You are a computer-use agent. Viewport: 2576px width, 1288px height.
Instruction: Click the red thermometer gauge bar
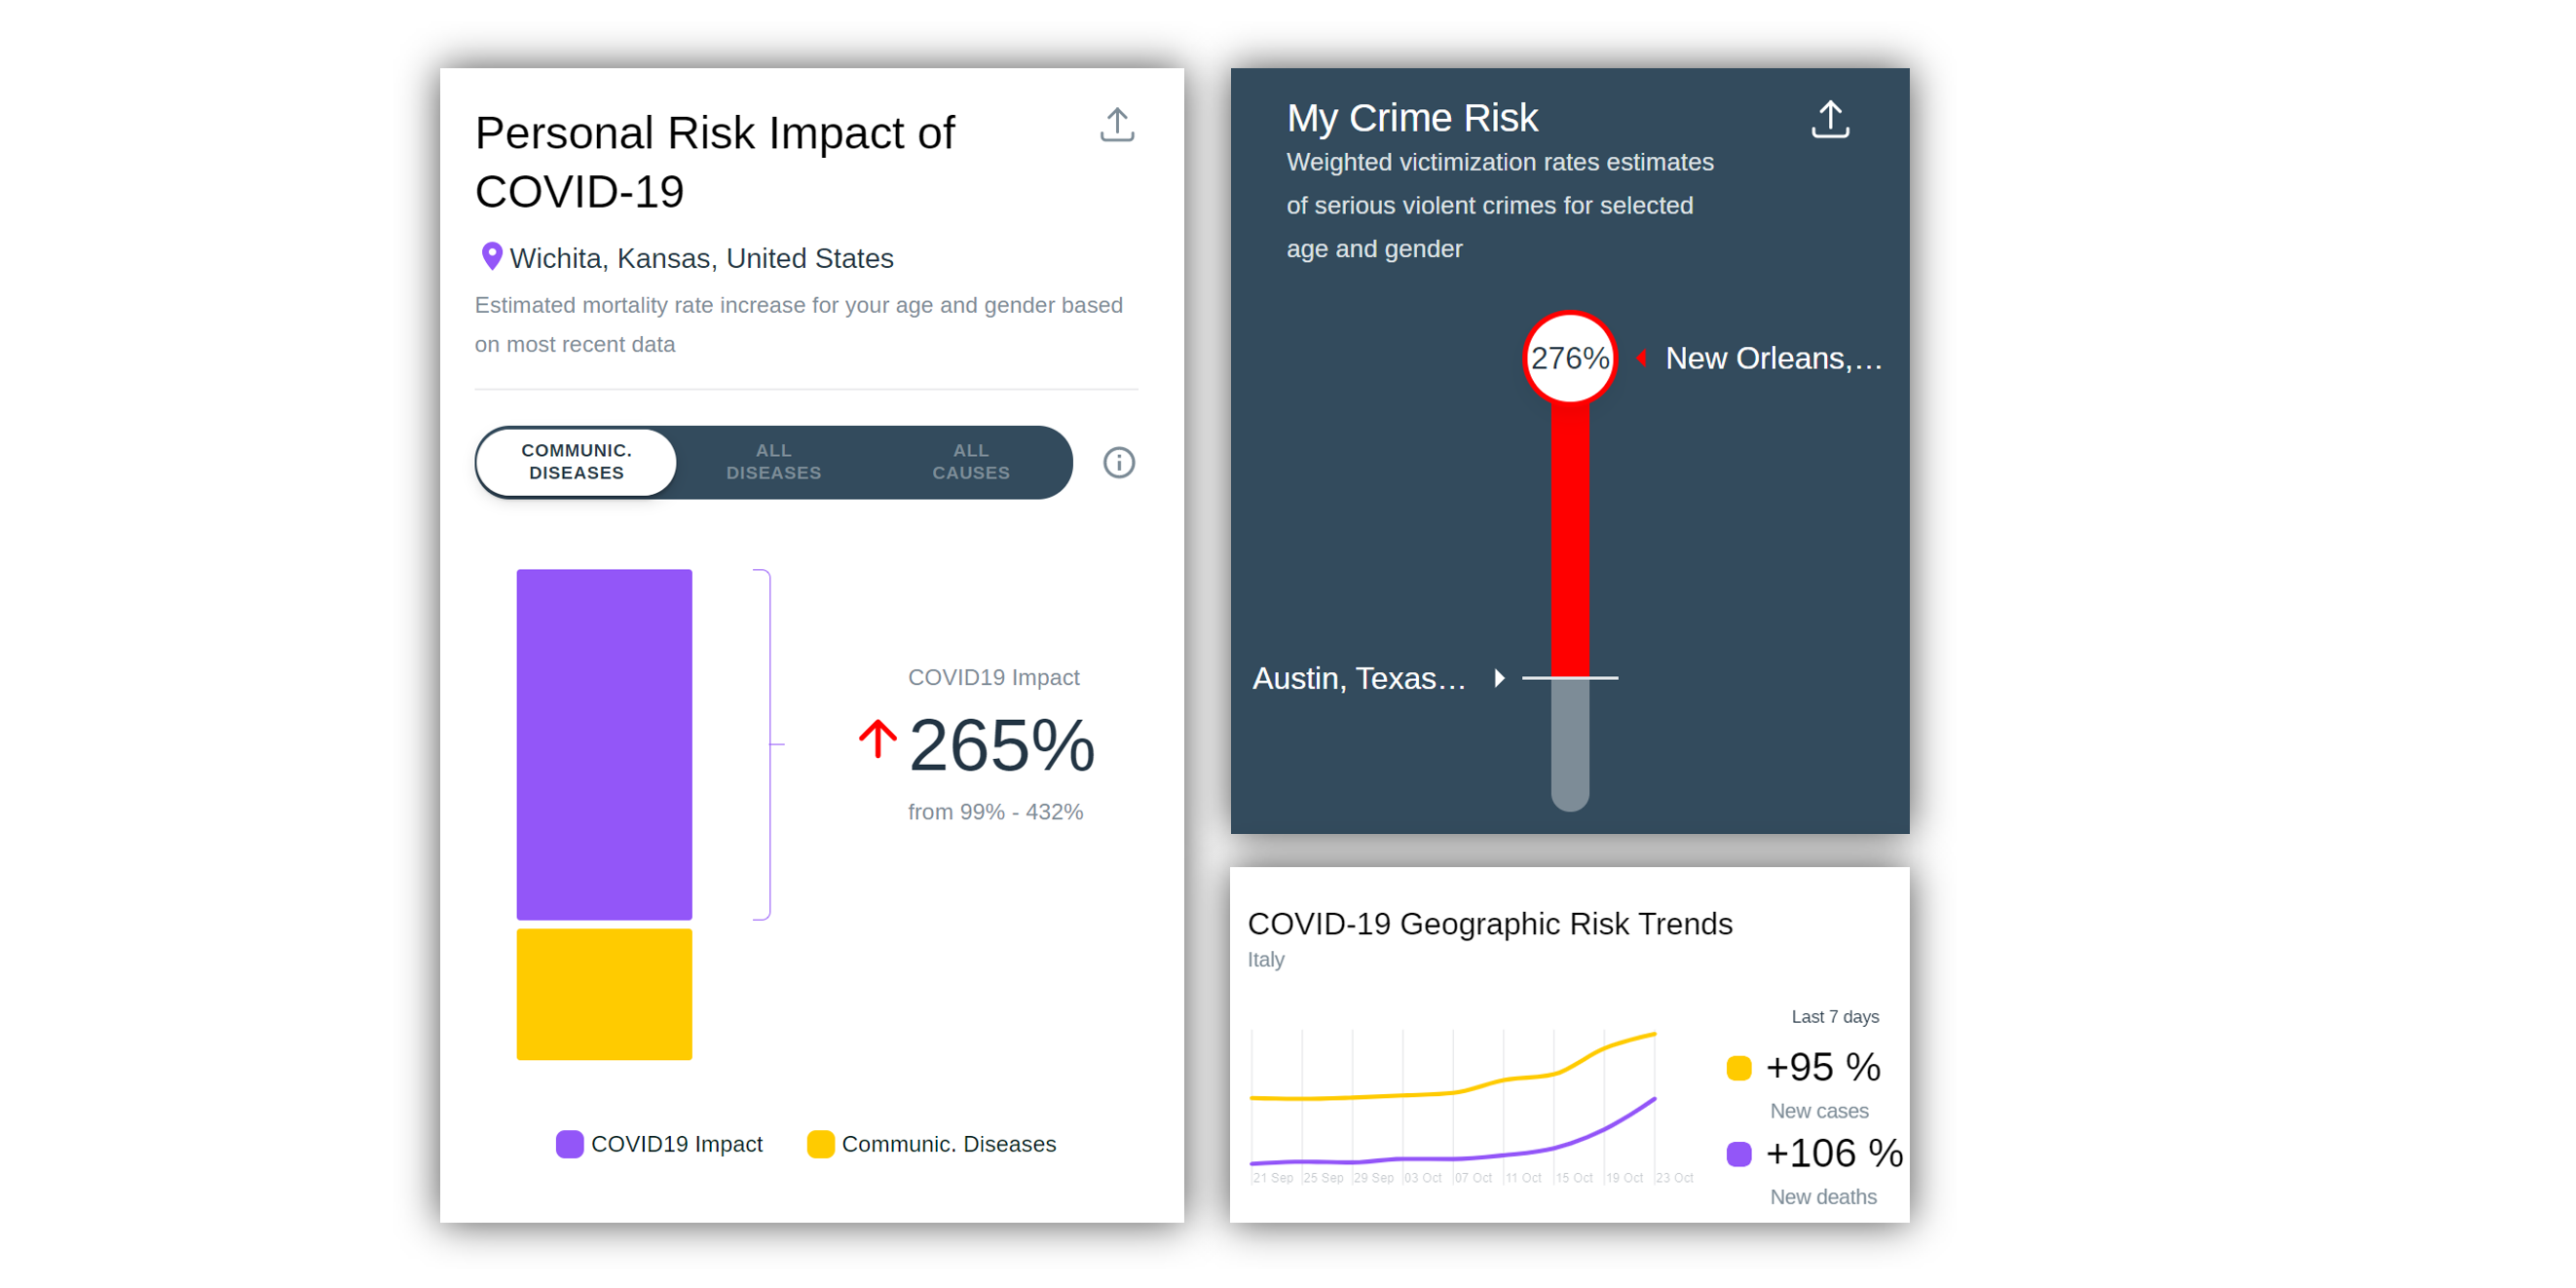pos(1569,540)
